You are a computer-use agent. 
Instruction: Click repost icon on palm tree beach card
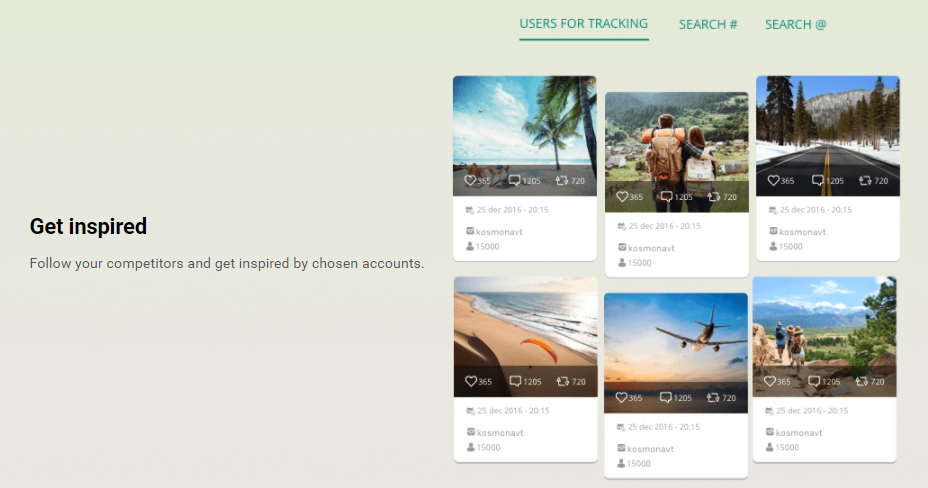tap(562, 180)
